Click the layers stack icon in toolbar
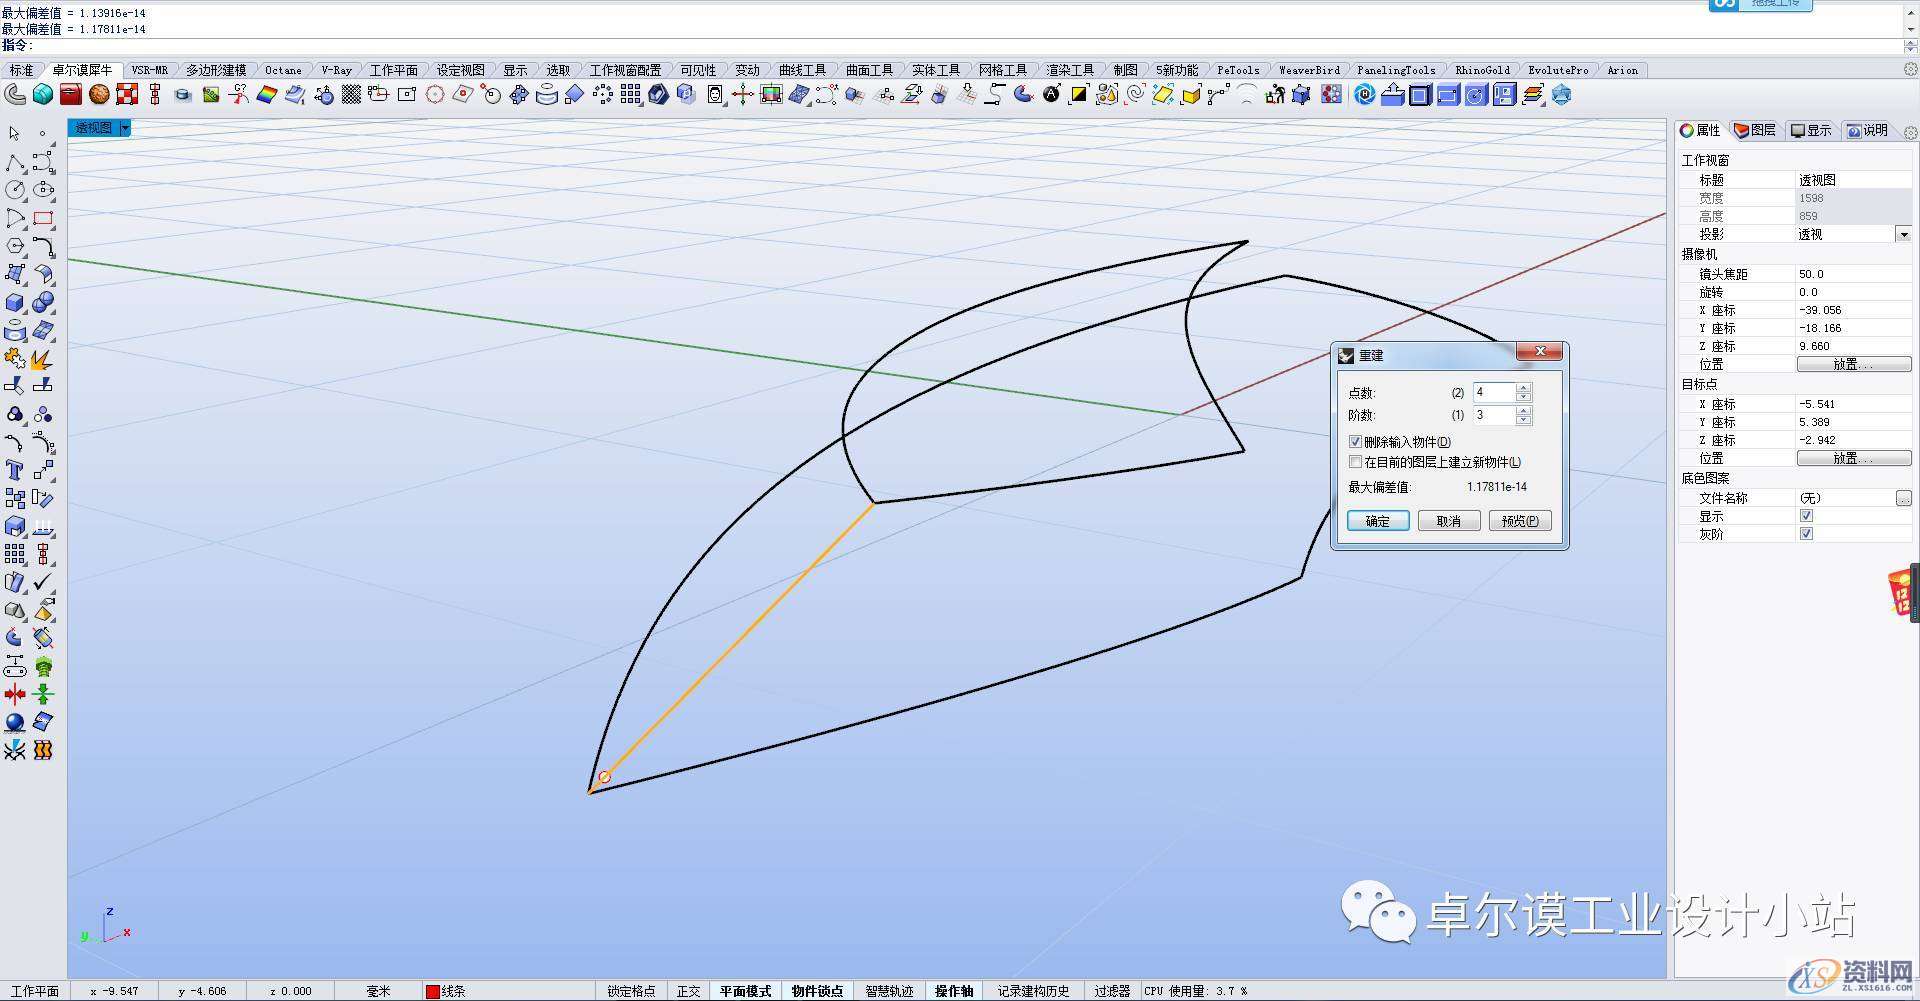The height and width of the screenshot is (1001, 1920). point(1533,95)
